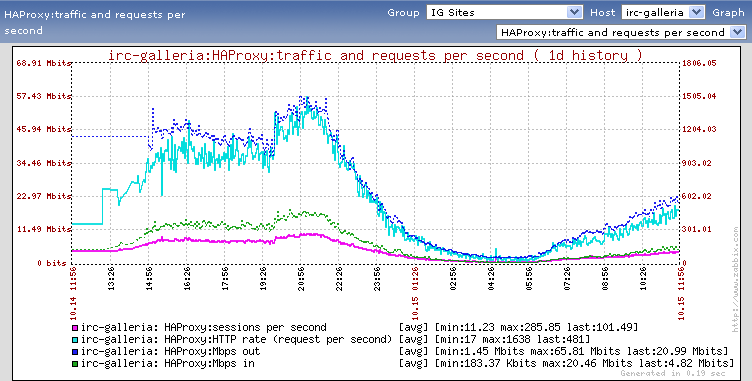Screen dimensions: 752x381
Task: Click the '0 bits' left axis label
Action: point(52,263)
